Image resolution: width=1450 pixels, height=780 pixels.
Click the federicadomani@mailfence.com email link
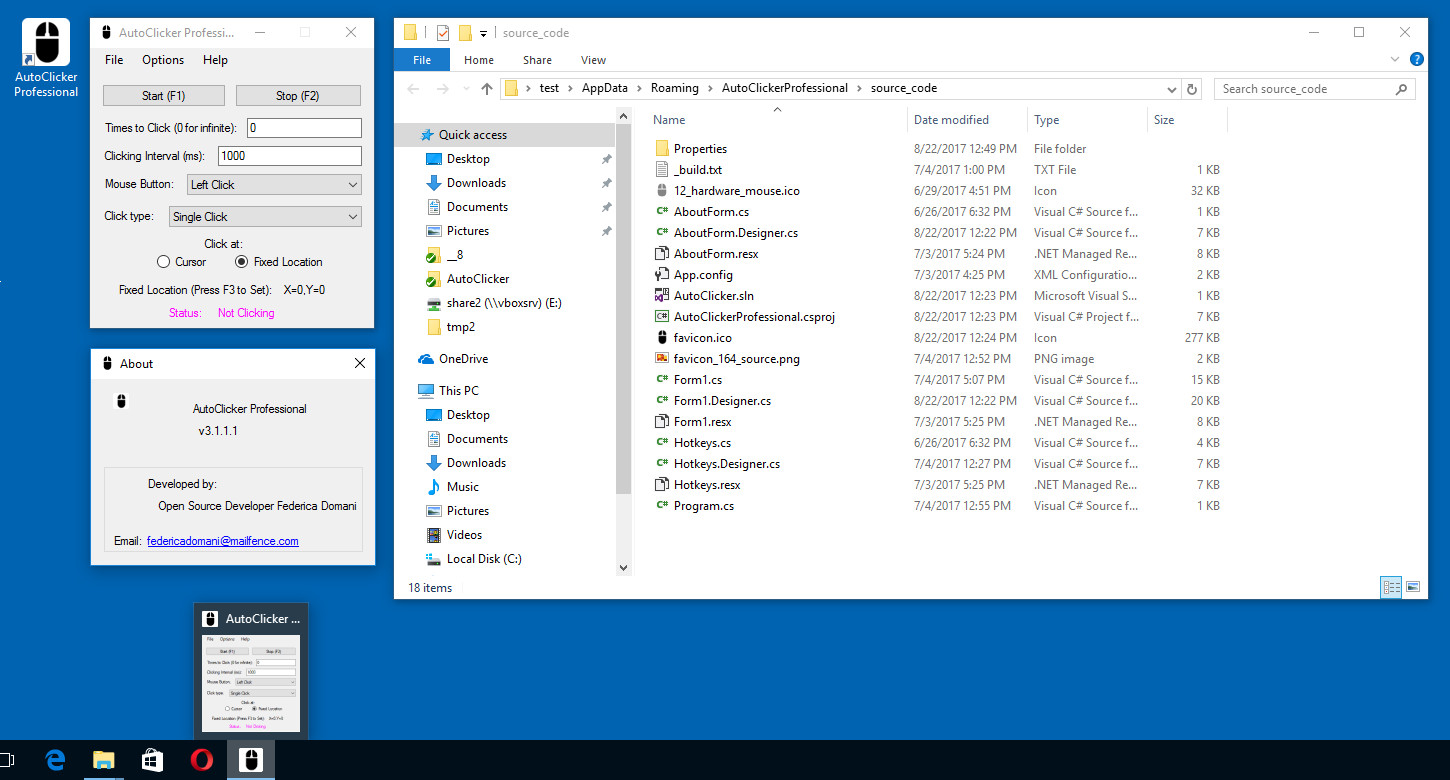pos(223,541)
